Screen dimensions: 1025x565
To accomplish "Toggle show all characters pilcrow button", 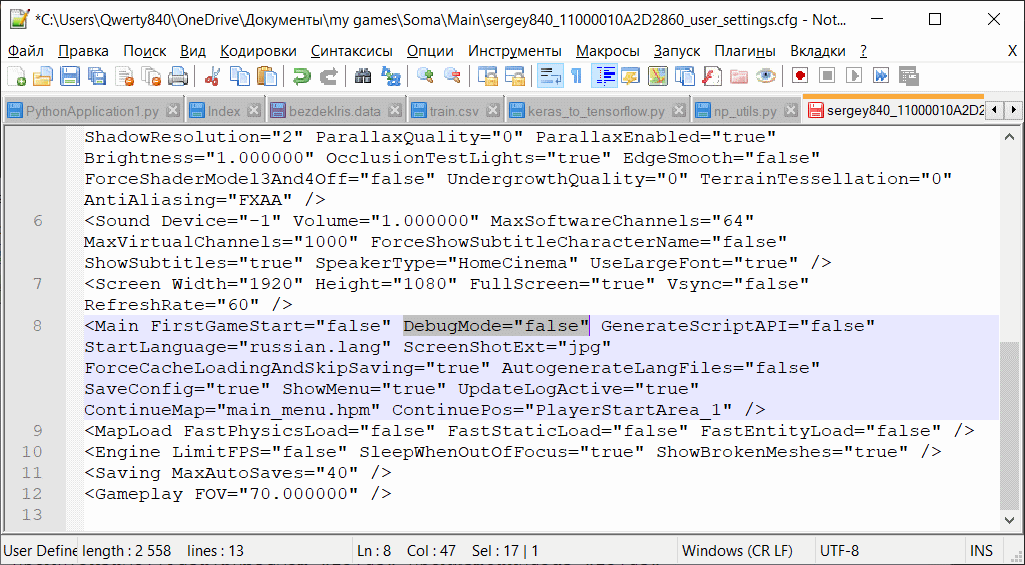I will (x=577, y=77).
